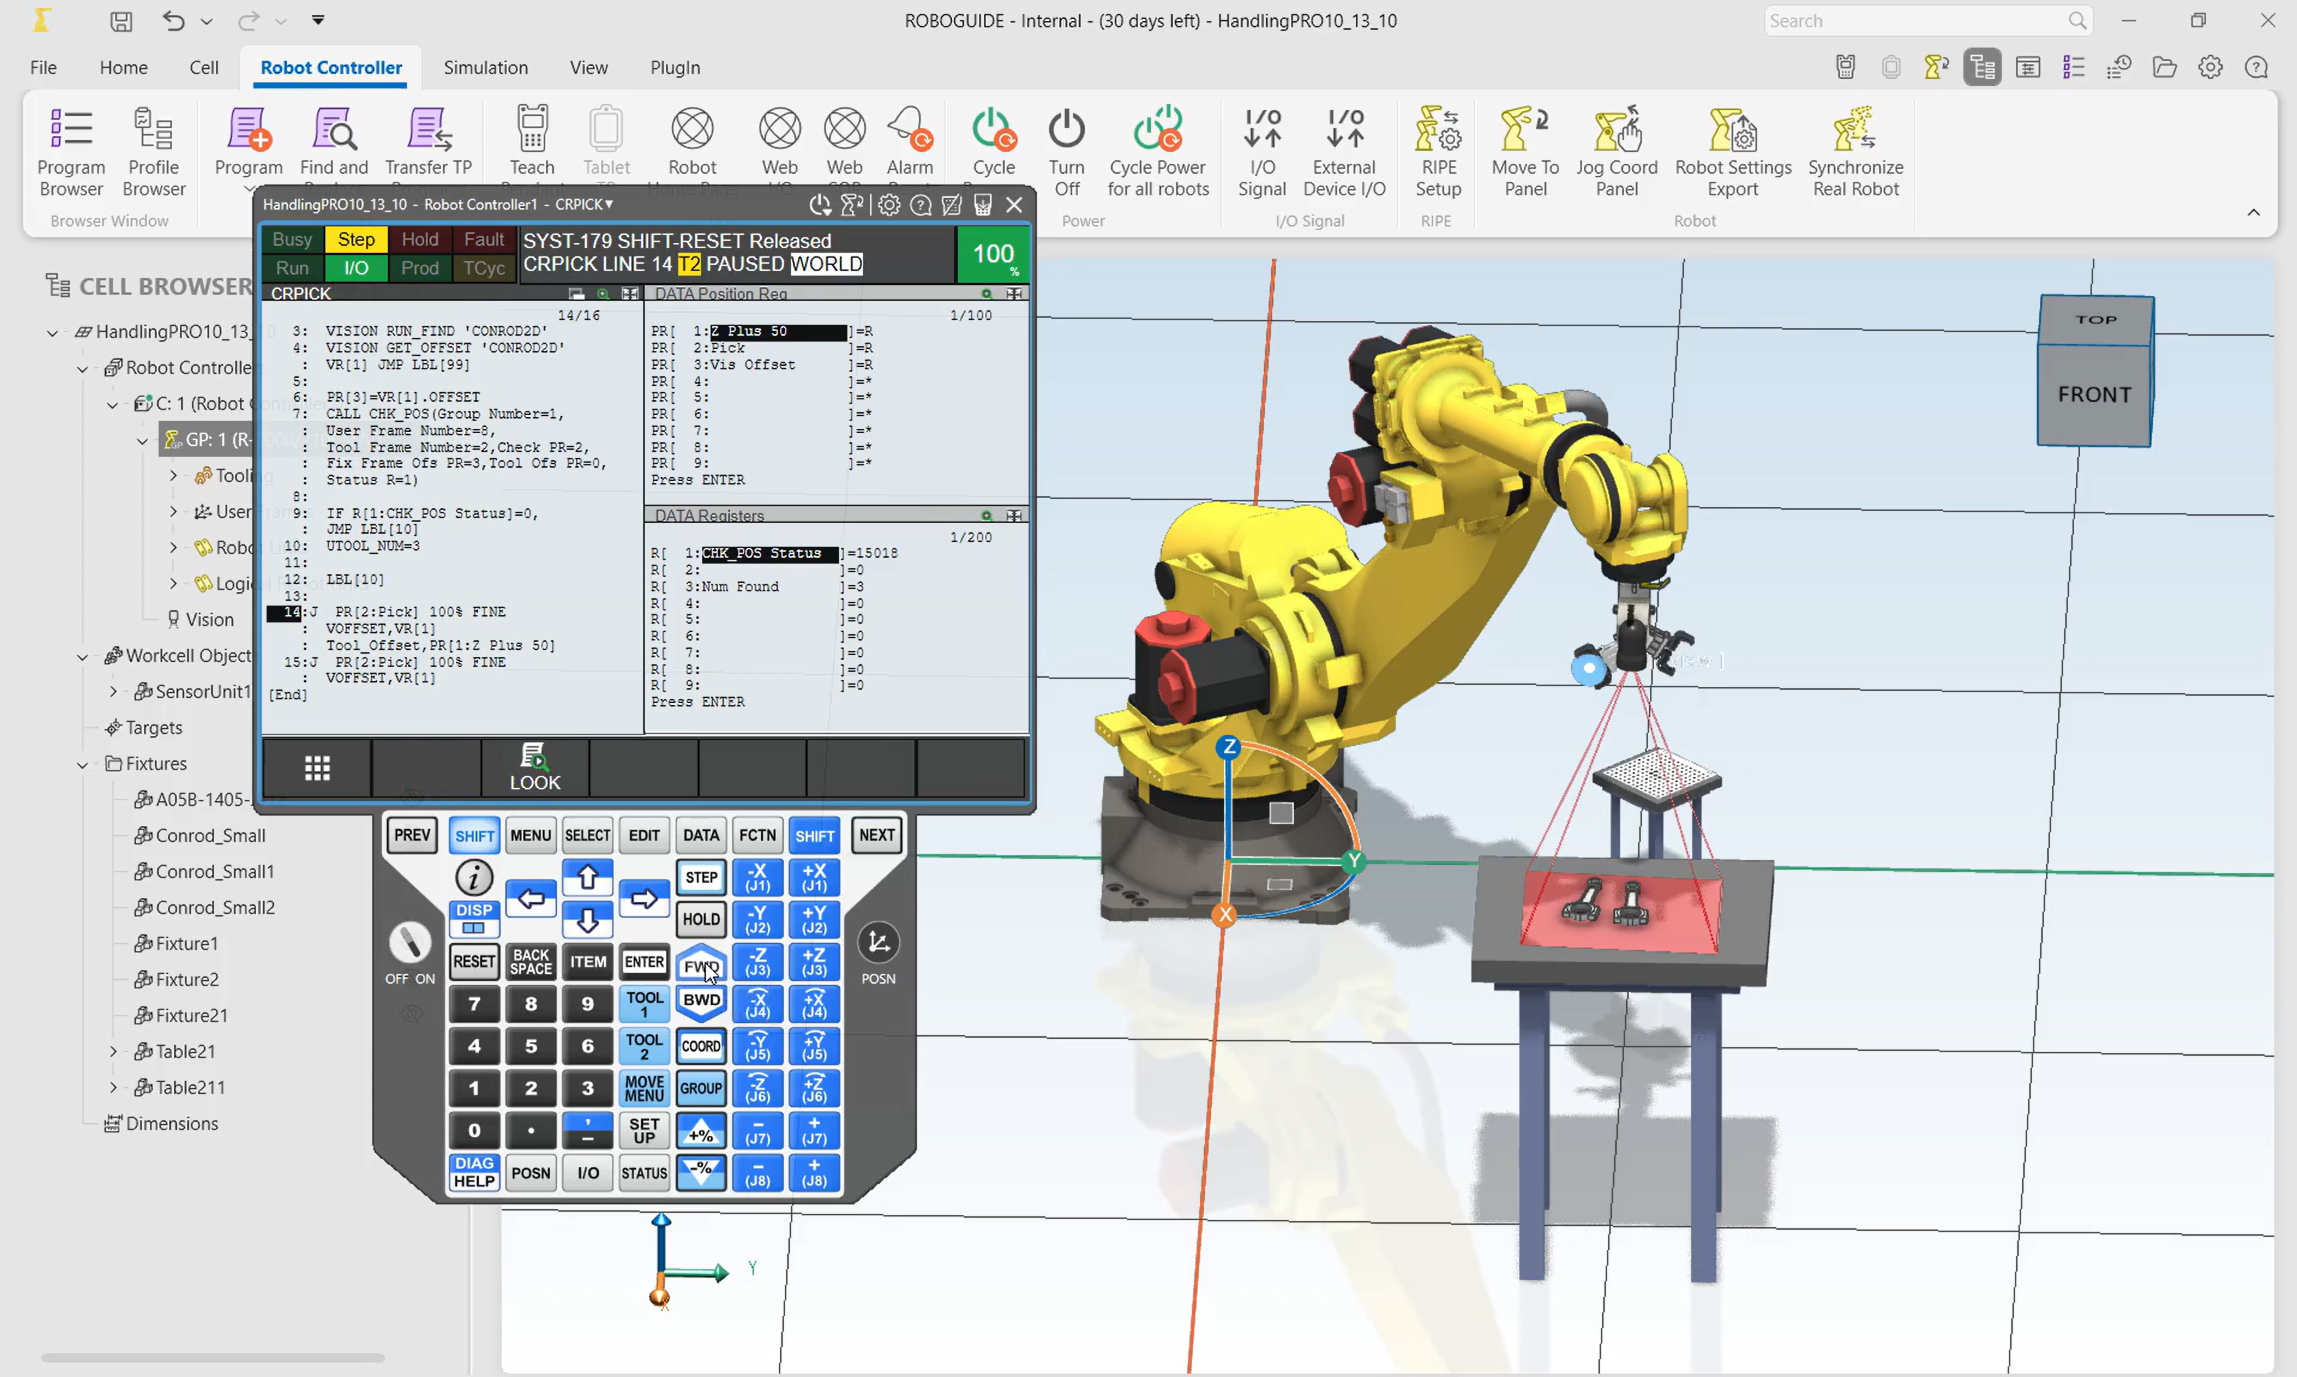
Task: Open the I/O Signal panel
Action: tap(1262, 152)
